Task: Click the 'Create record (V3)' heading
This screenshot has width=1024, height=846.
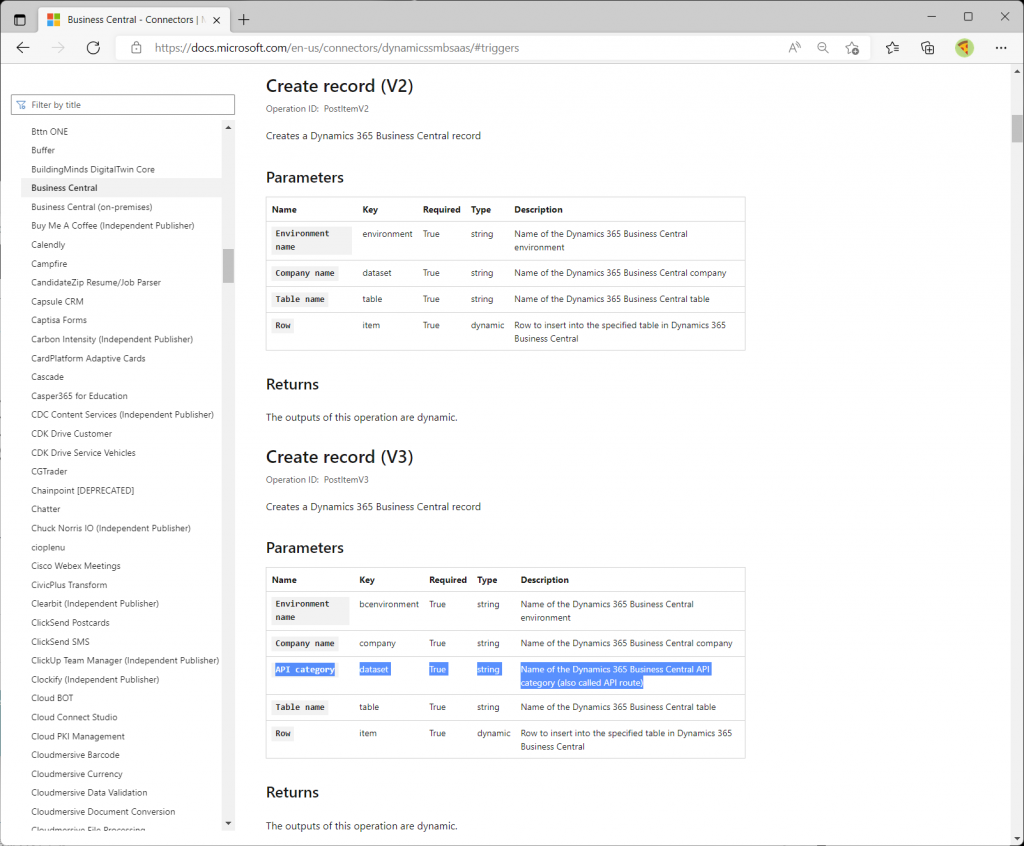Action: (x=340, y=457)
